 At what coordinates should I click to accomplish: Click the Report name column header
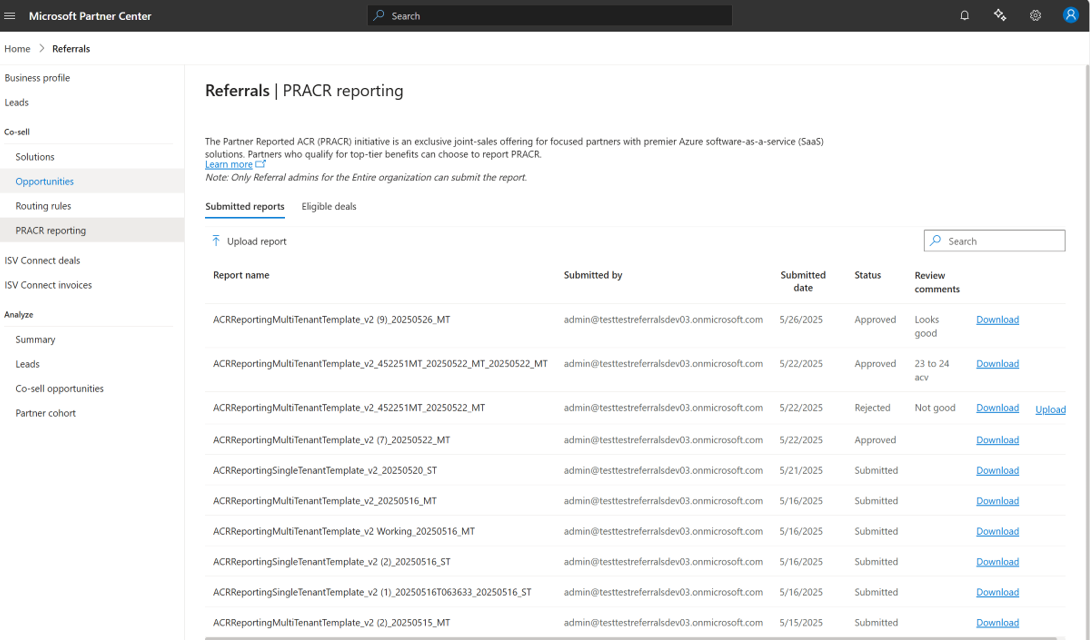click(241, 275)
